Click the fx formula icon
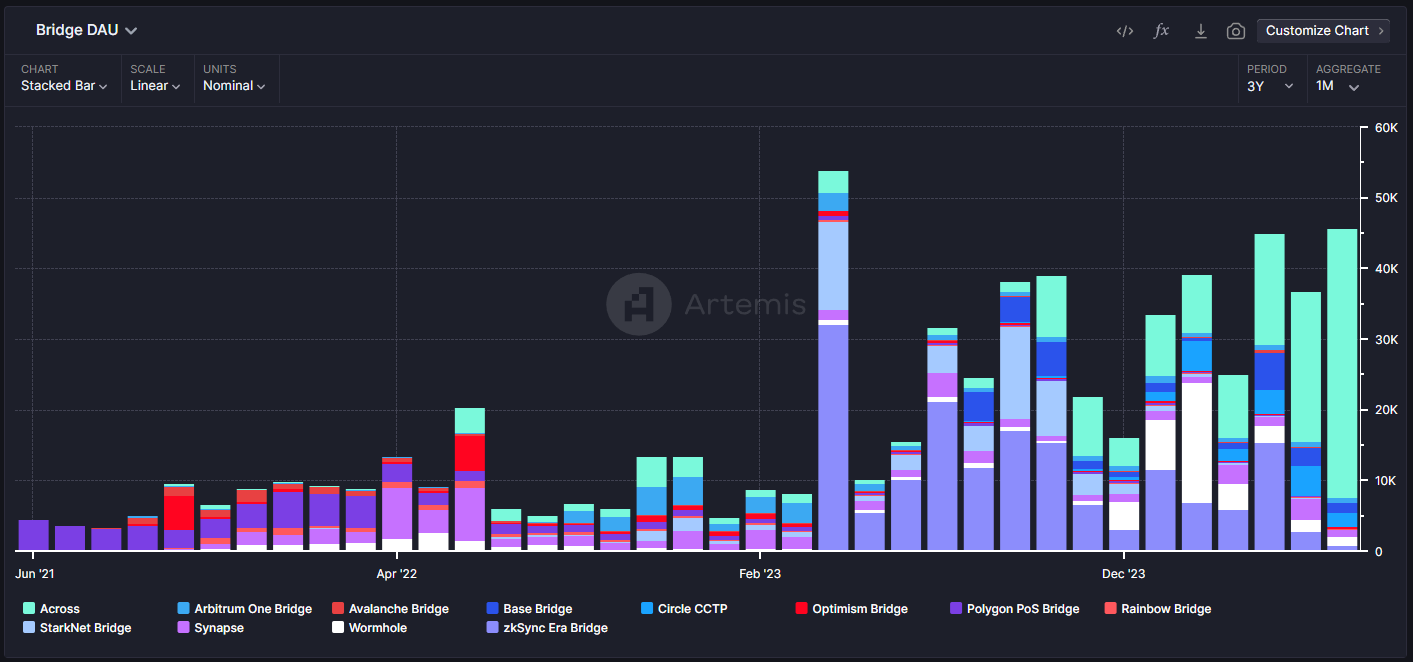This screenshot has width=1413, height=662. pos(1160,30)
